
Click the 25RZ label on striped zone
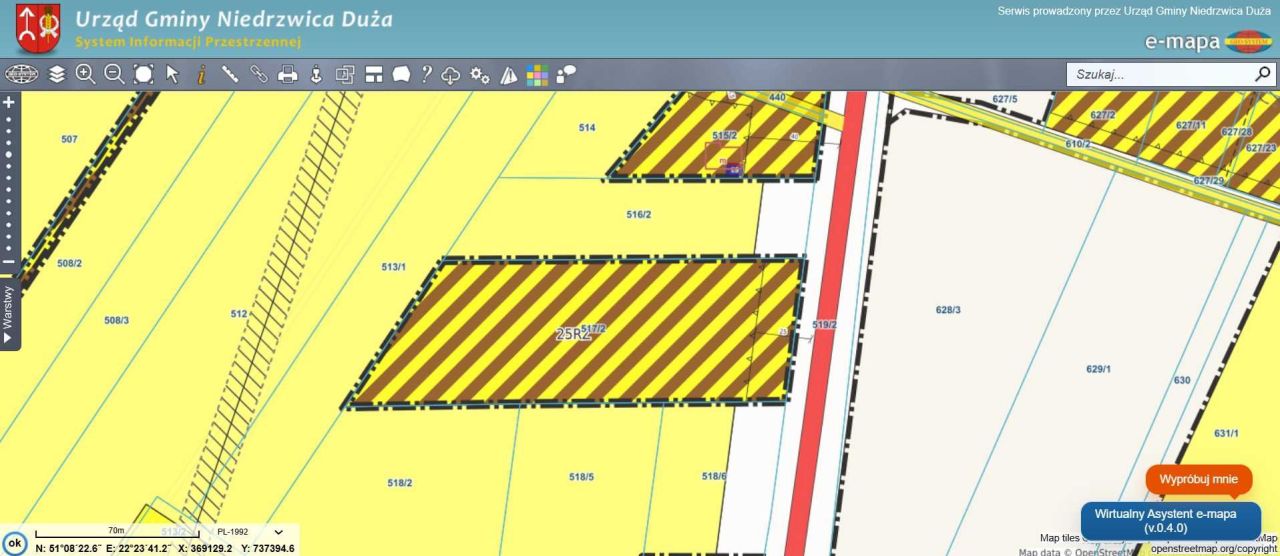[x=573, y=335]
